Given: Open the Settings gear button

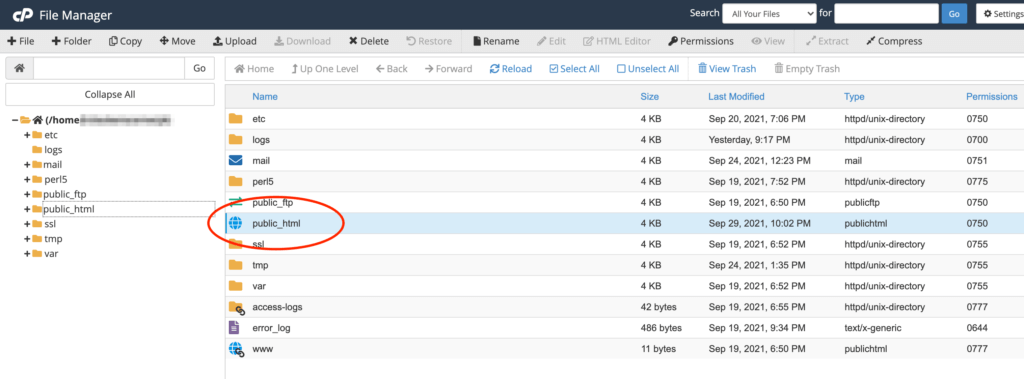Looking at the screenshot, I should [x=1000, y=14].
